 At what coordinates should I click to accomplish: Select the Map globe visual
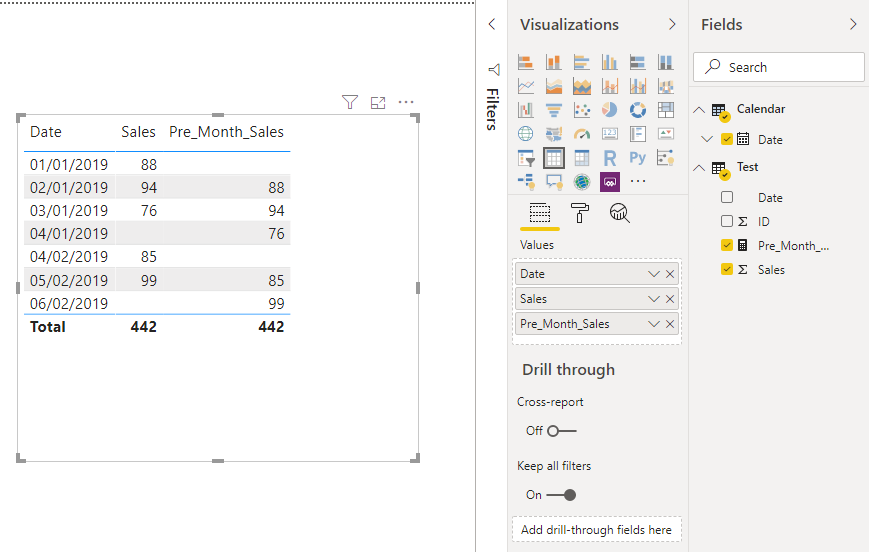coord(525,134)
